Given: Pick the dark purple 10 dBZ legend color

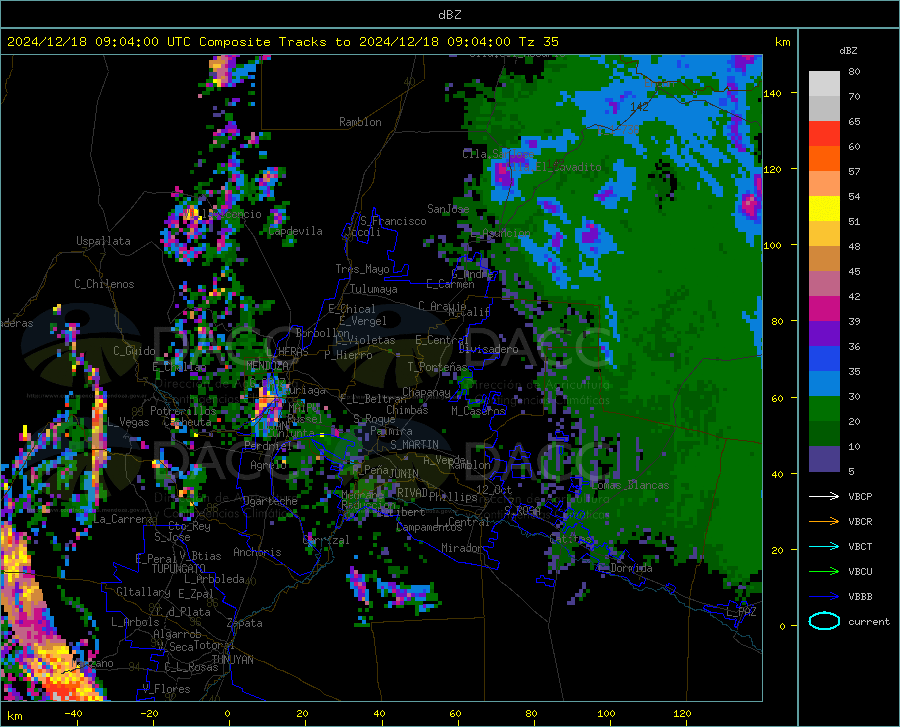Looking at the screenshot, I should (x=824, y=458).
